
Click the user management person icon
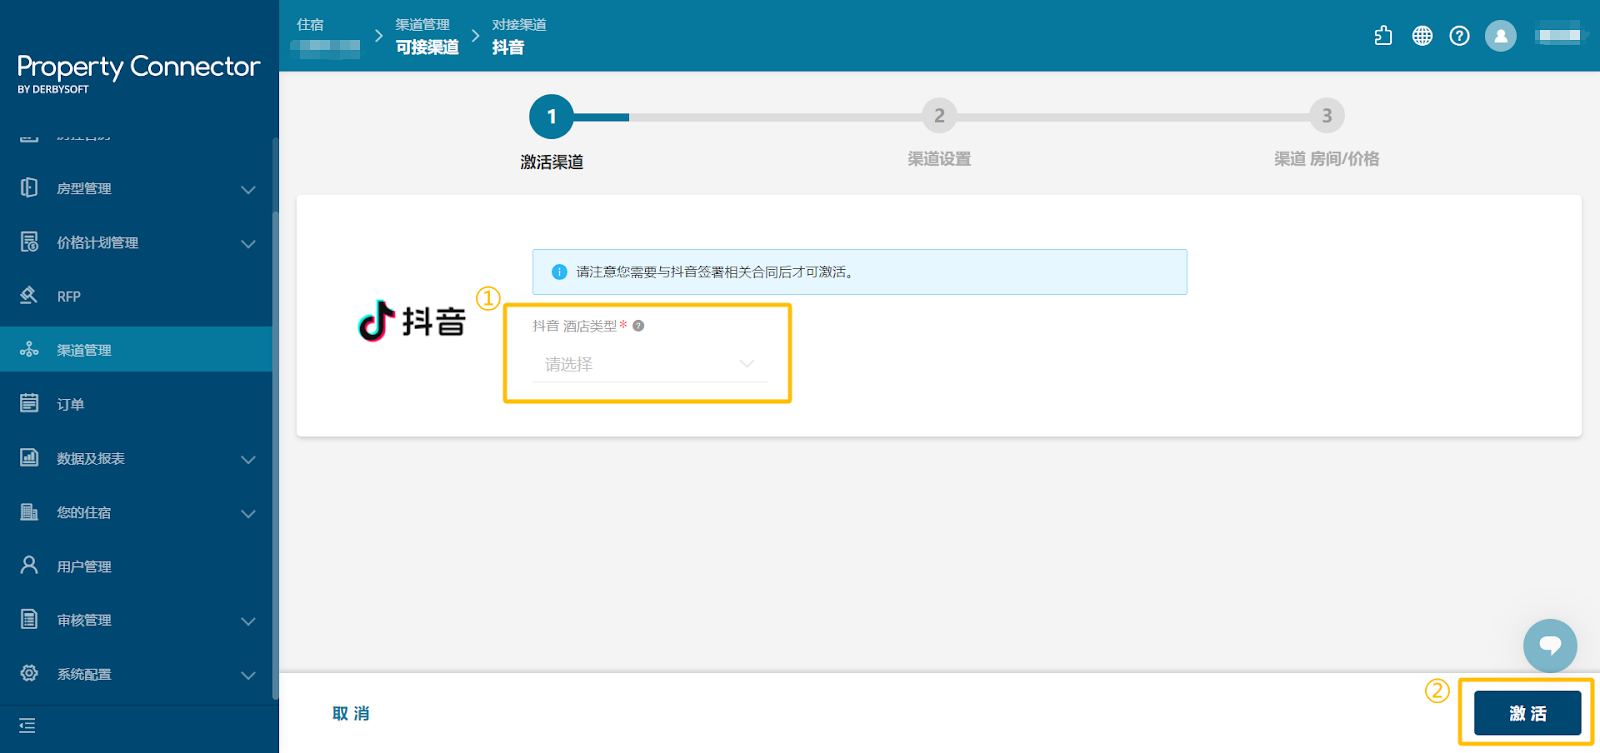29,566
